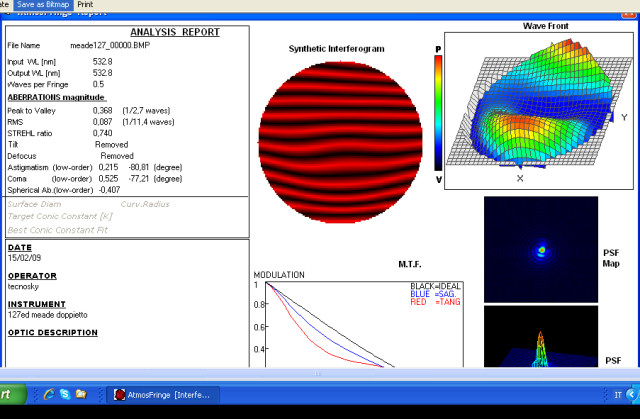This screenshot has height=419, width=640.
Task: Click Peak to Valley value 0,368
Action: tap(102, 111)
